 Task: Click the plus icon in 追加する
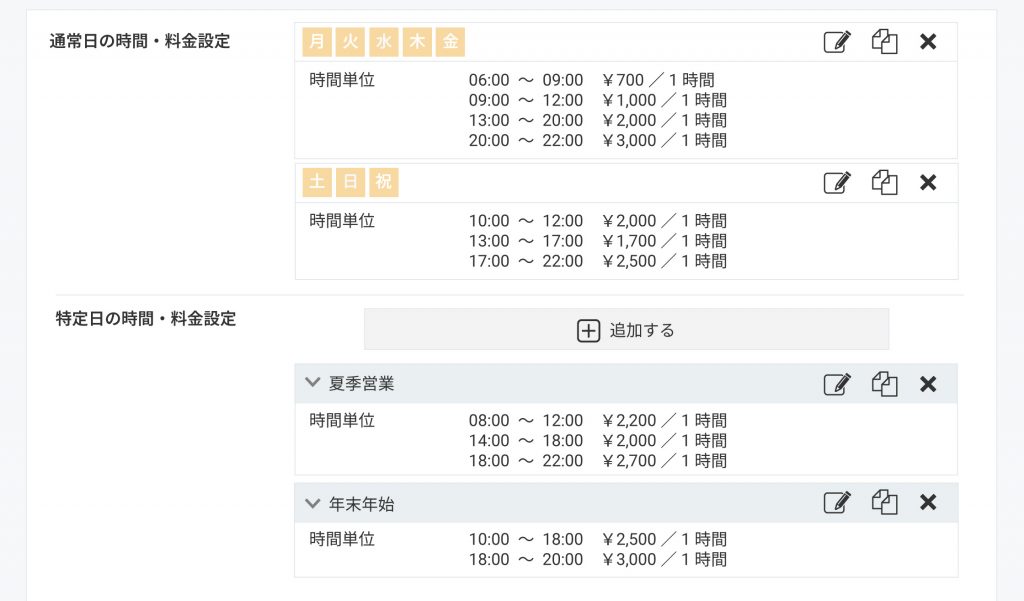[x=589, y=330]
